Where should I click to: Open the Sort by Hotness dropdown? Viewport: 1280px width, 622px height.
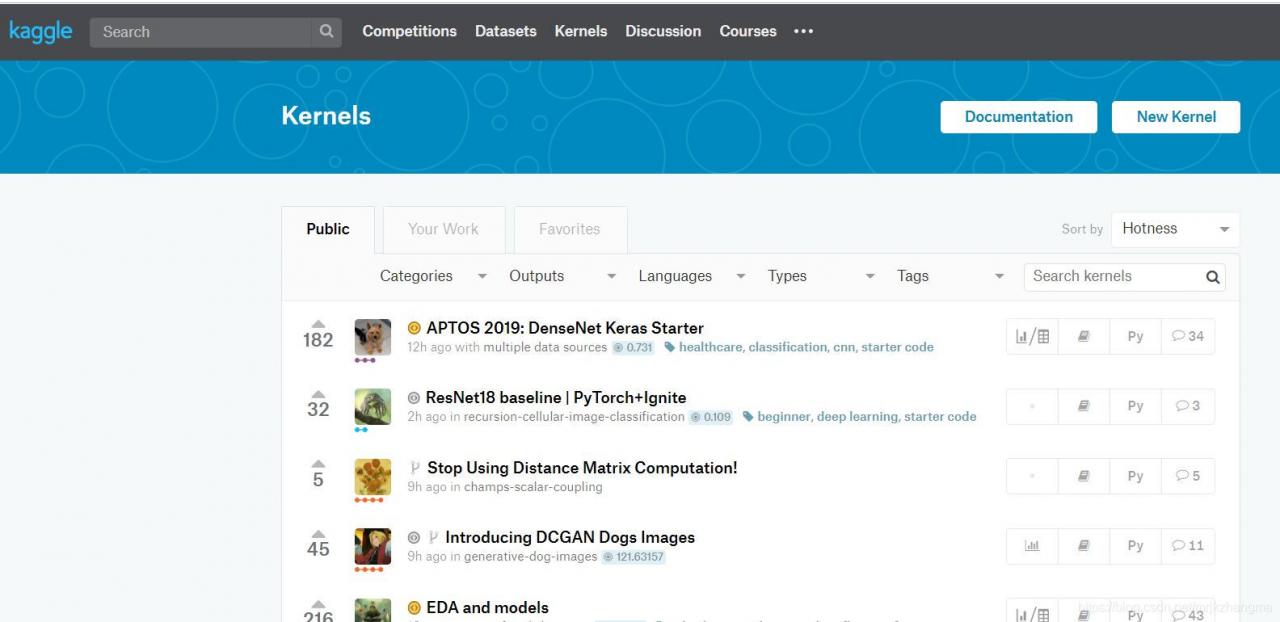tap(1175, 229)
